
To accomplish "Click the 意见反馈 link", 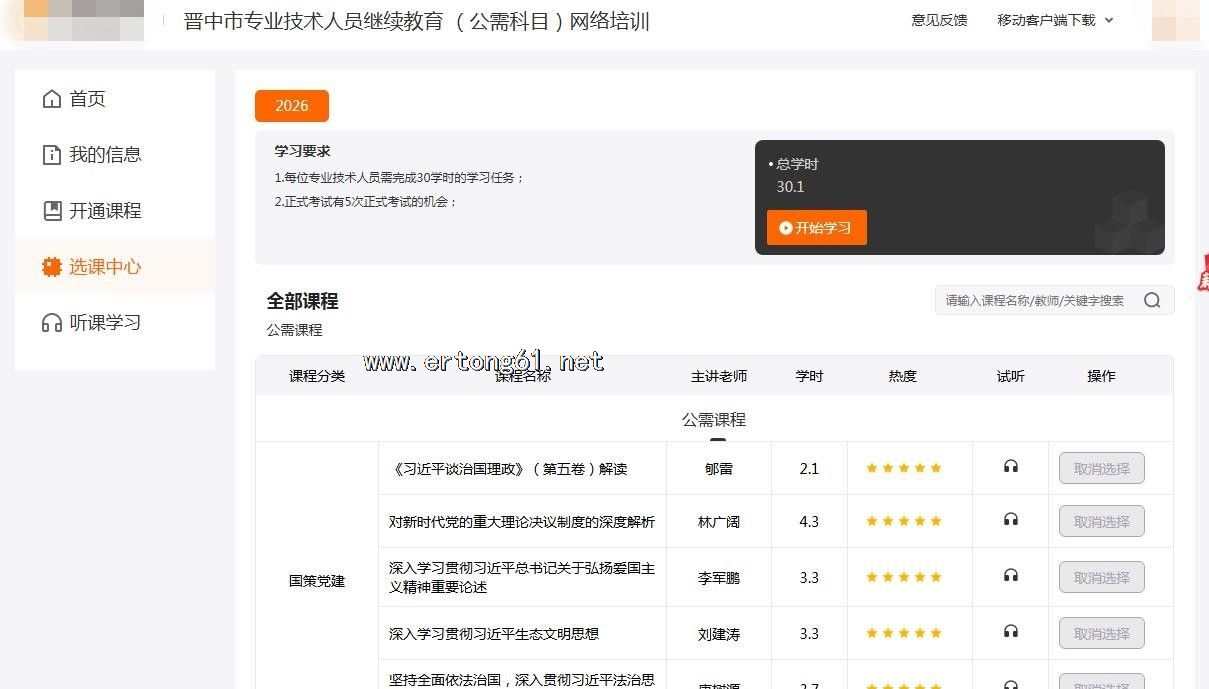I will click(939, 20).
